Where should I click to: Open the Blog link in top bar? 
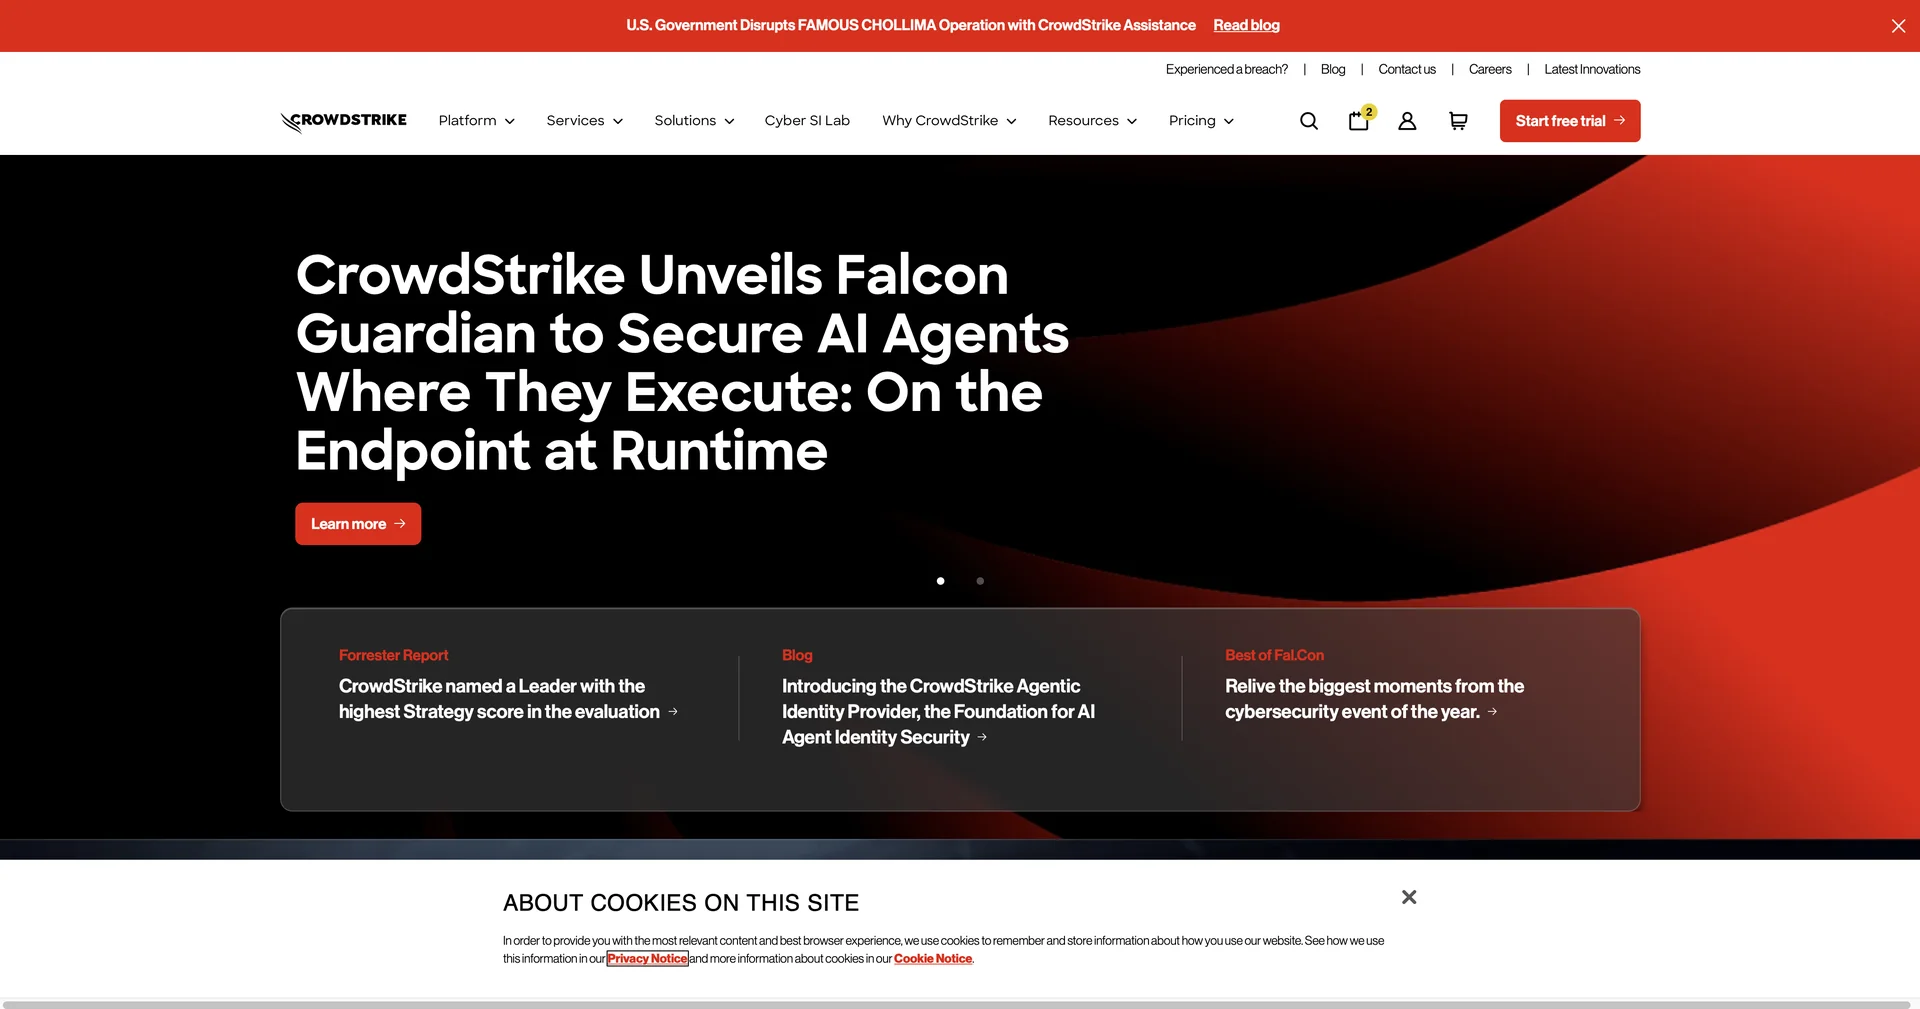(1332, 69)
